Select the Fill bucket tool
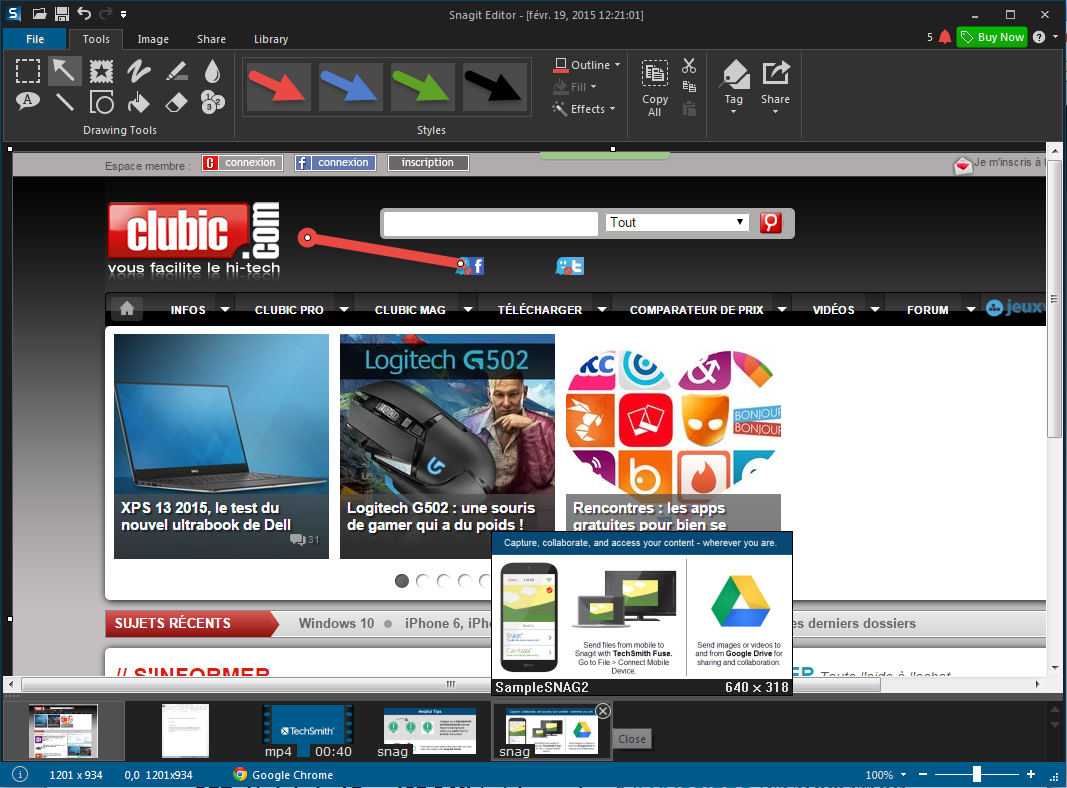1067x788 pixels. [x=139, y=102]
